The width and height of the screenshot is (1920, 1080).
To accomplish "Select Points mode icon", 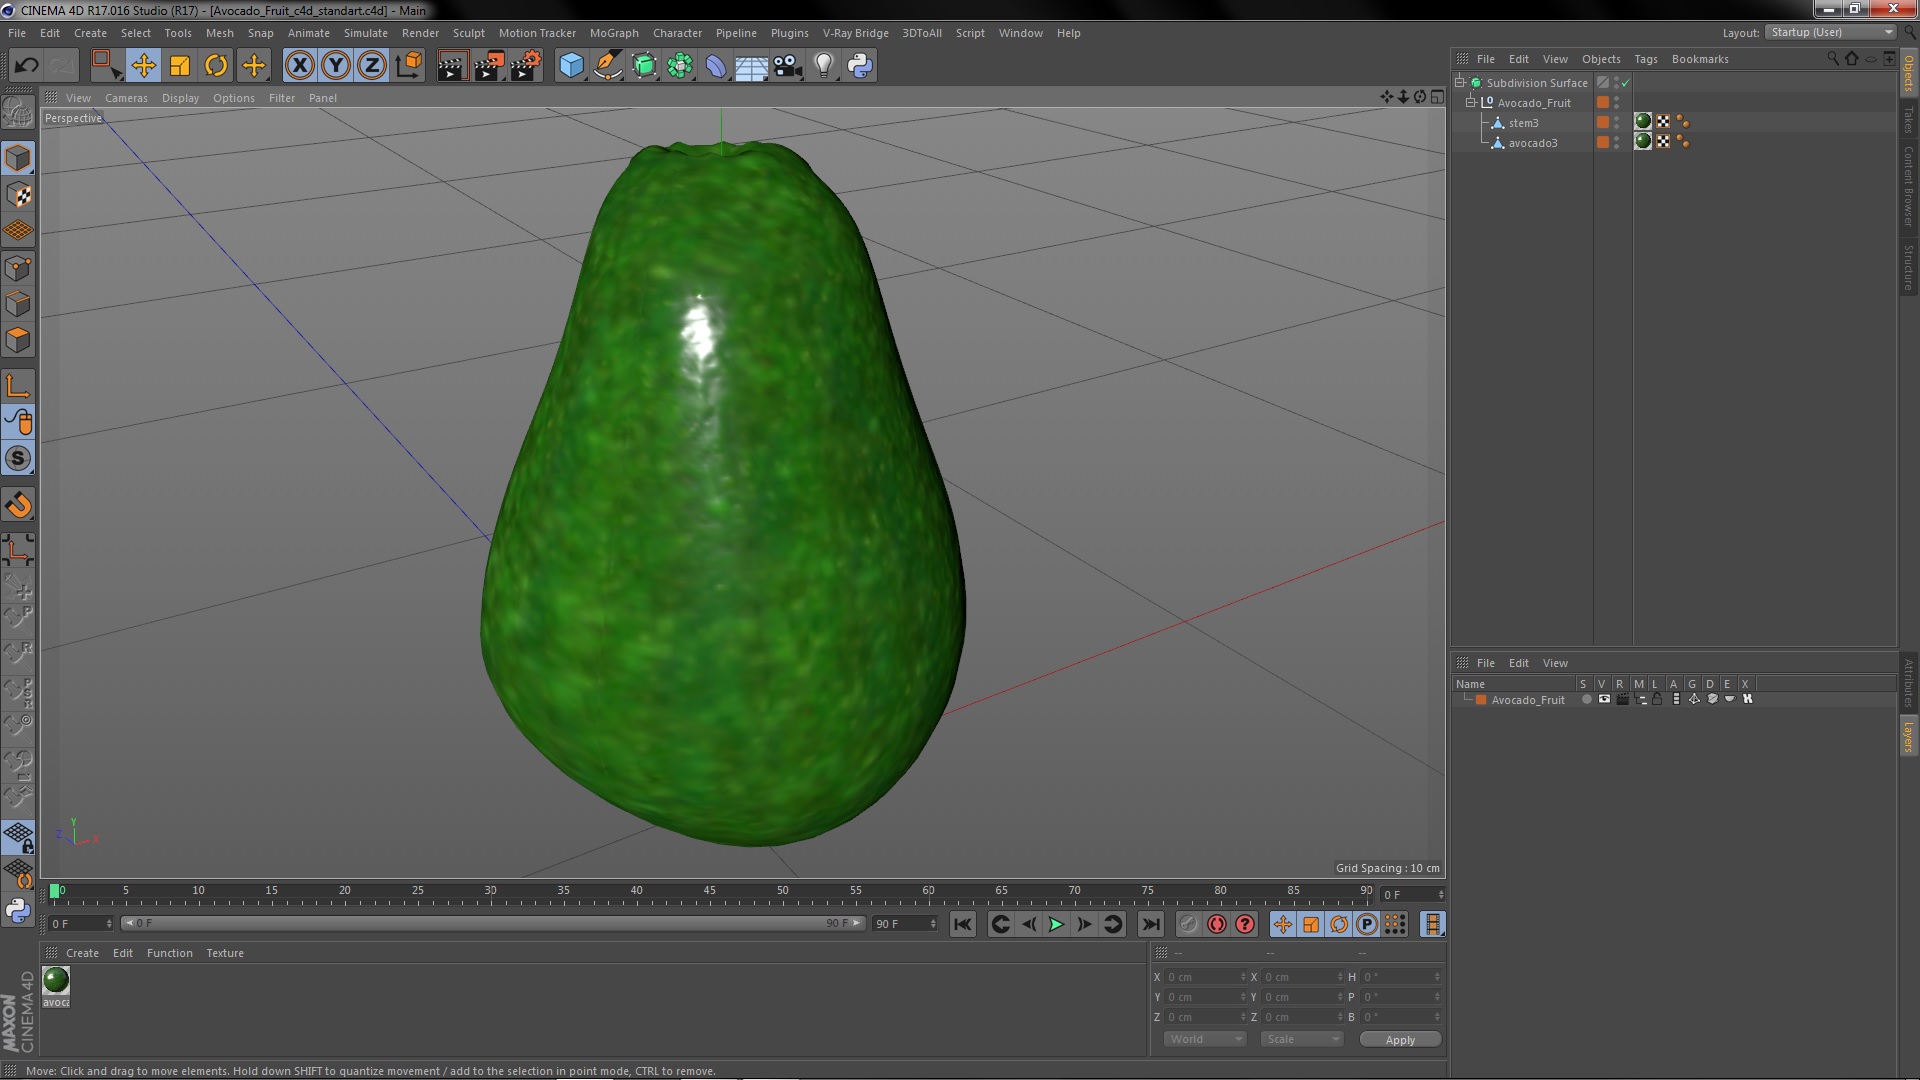I will coord(18,268).
